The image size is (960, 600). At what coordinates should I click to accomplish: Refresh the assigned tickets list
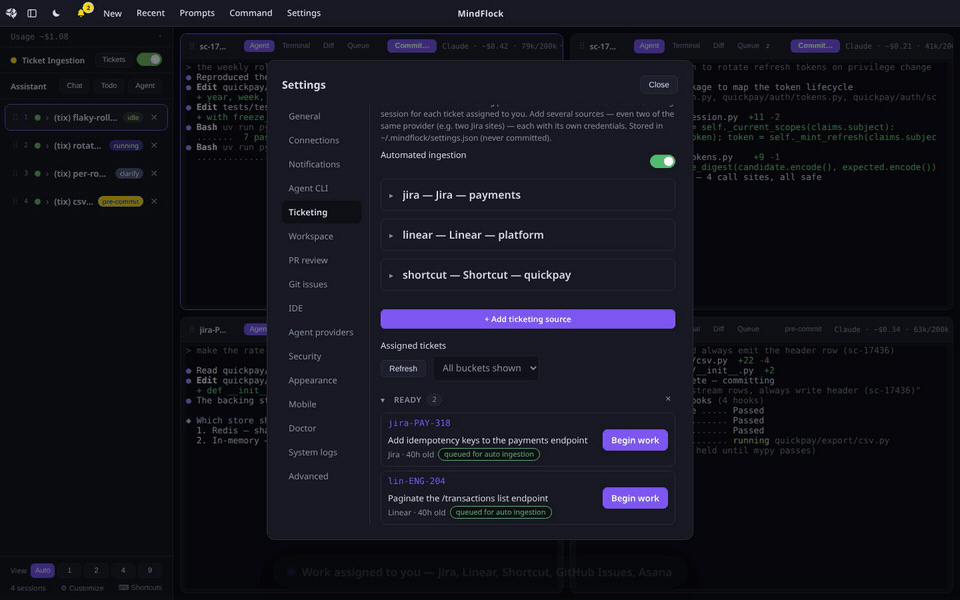click(403, 369)
